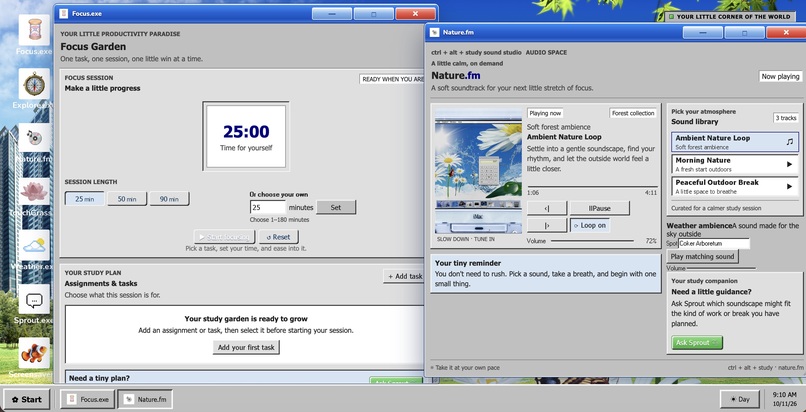Viewport: 806px width, 412px height.
Task: Switch to Focus.exe in the taskbar
Action: [87, 399]
